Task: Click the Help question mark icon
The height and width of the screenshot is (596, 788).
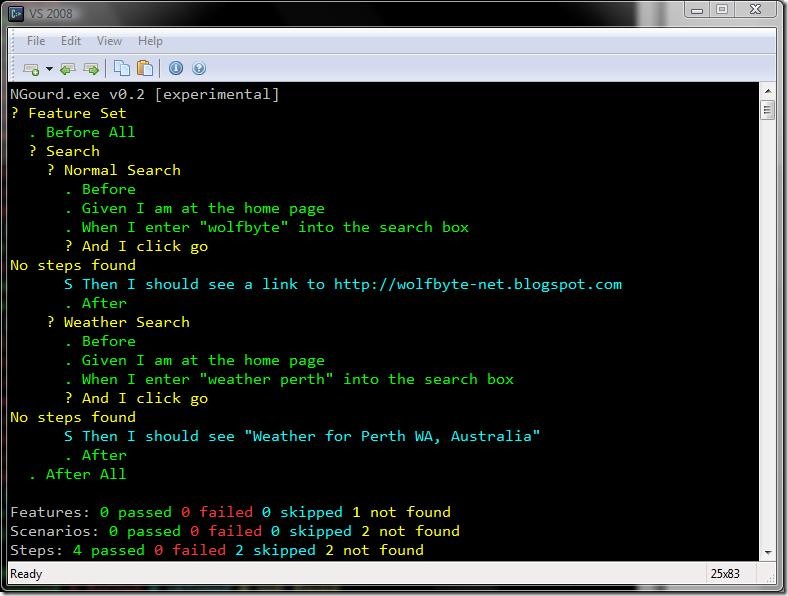Action: [199, 68]
